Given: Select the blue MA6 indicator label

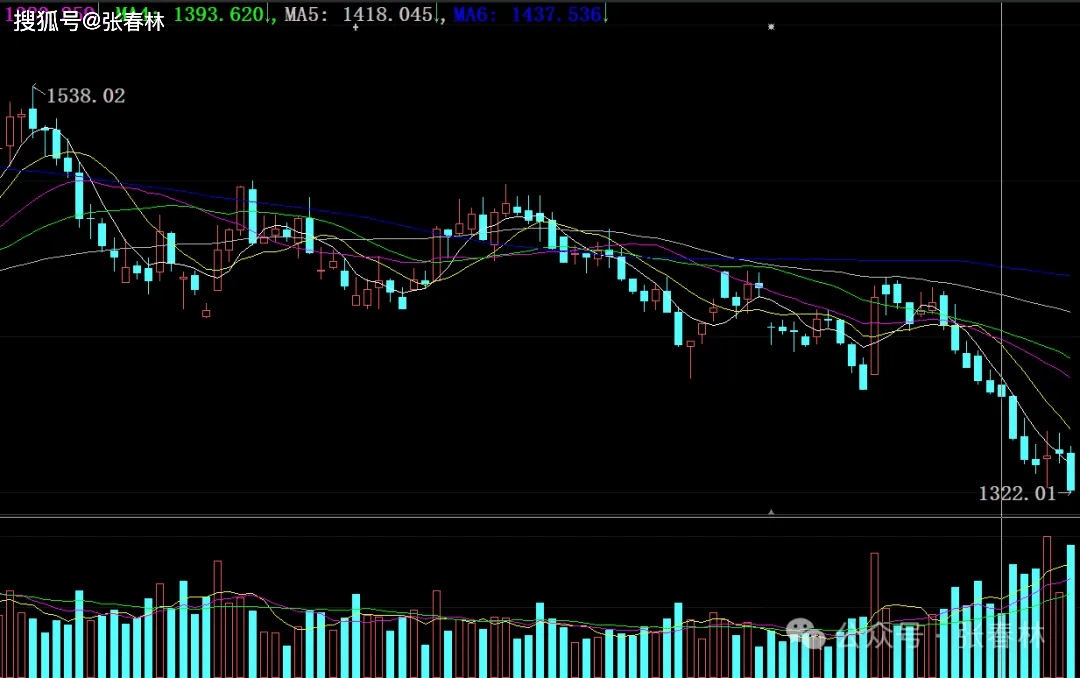Looking at the screenshot, I should pos(477,14).
